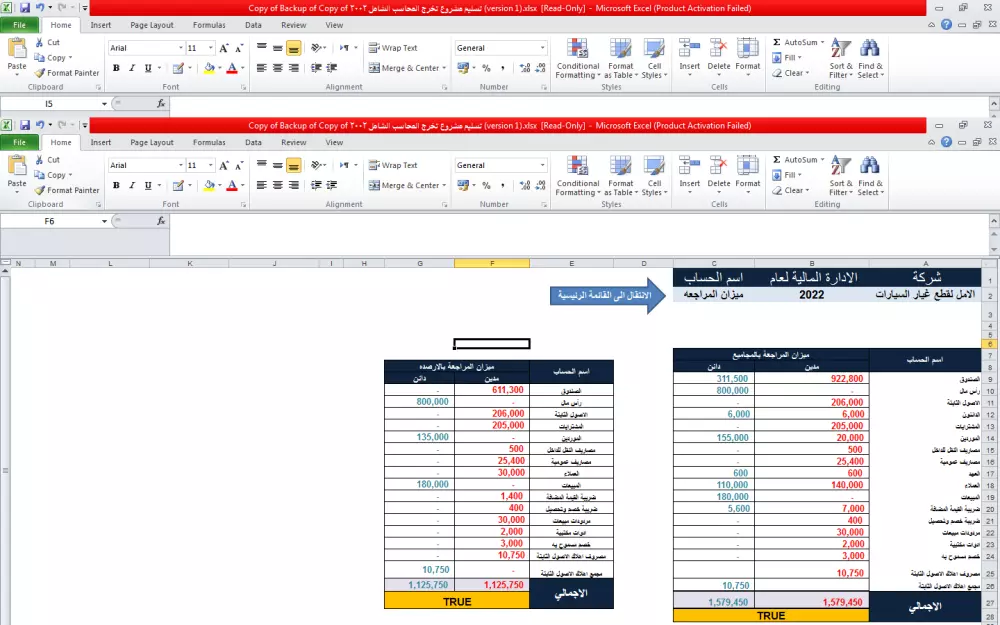
Task: Select column F header in worksheet
Action: [x=492, y=263]
